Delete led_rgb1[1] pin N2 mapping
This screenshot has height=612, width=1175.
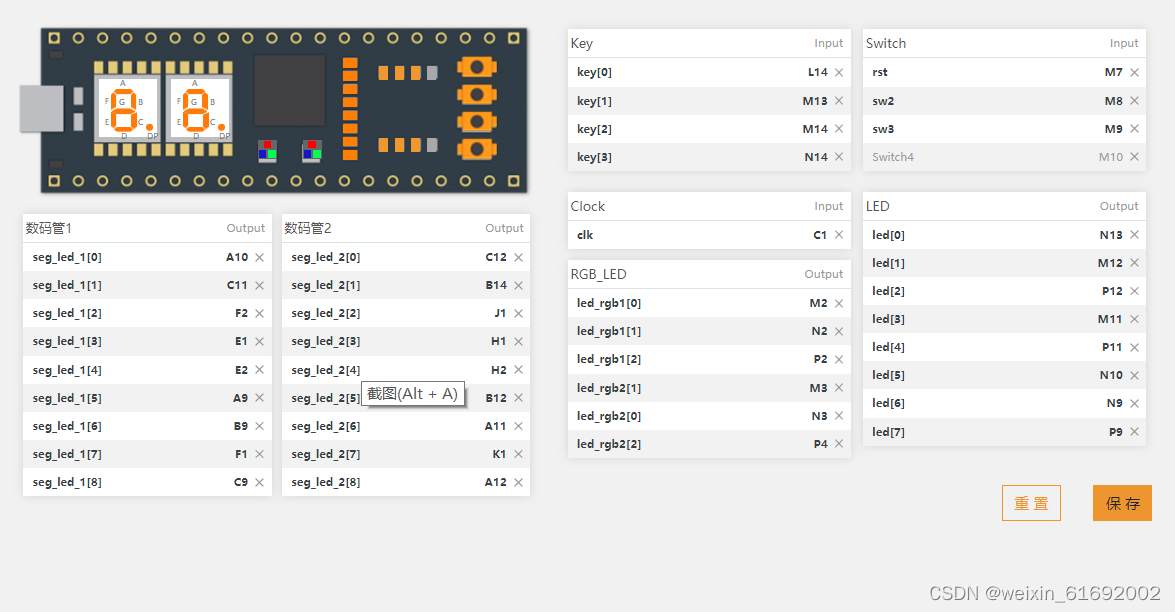[x=839, y=331]
